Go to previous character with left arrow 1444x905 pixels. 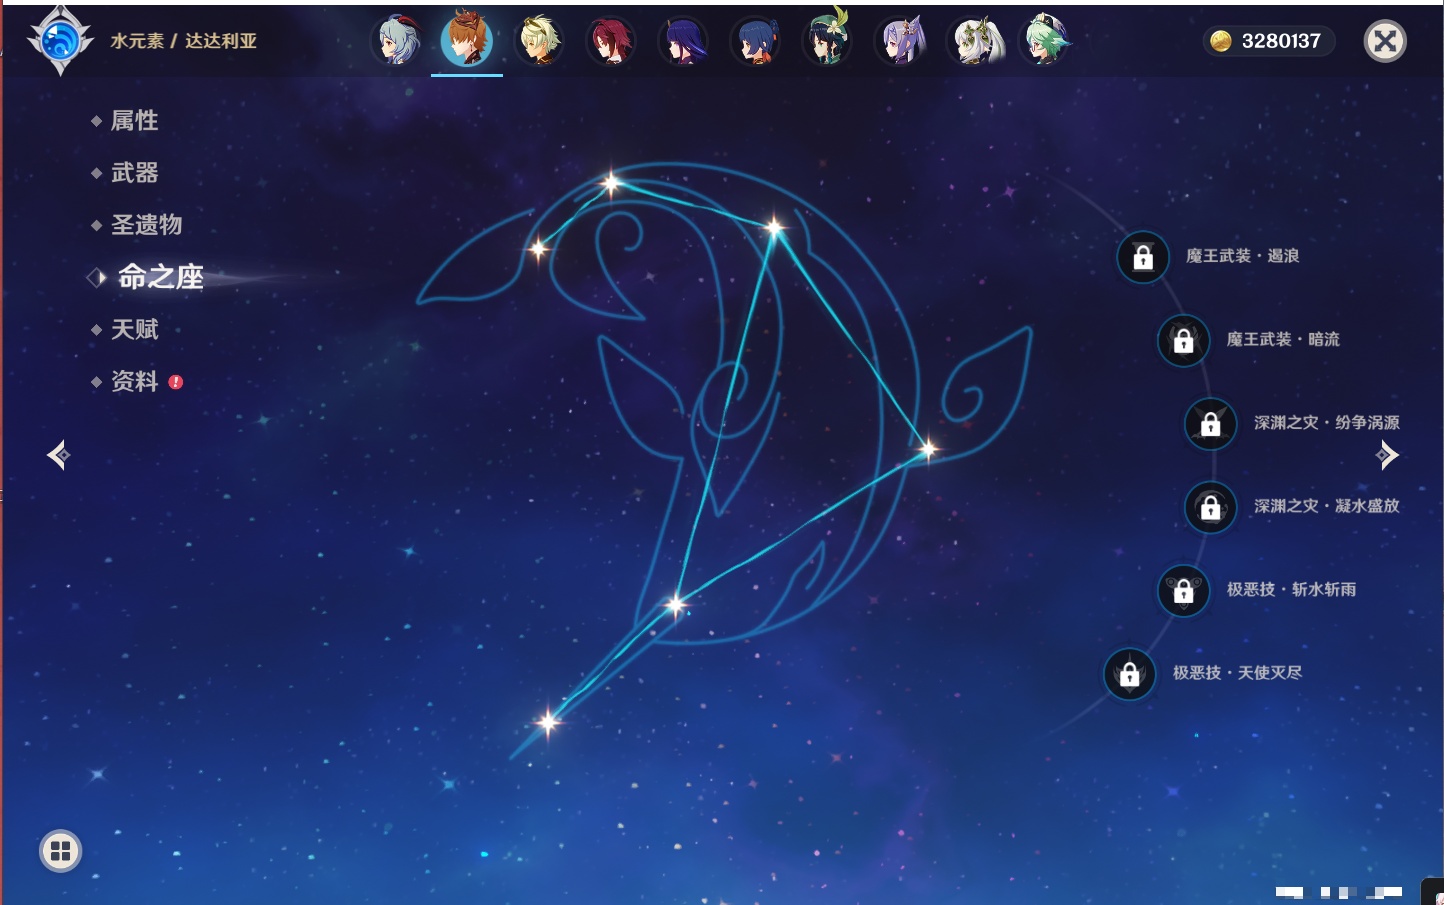58,456
